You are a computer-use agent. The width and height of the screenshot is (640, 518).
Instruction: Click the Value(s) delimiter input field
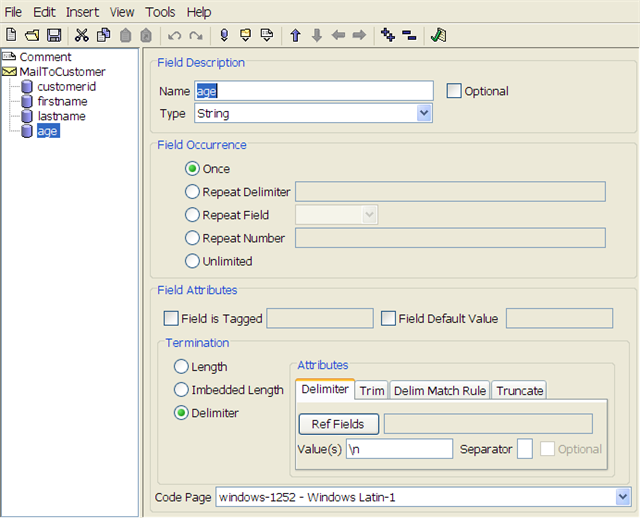pos(399,449)
